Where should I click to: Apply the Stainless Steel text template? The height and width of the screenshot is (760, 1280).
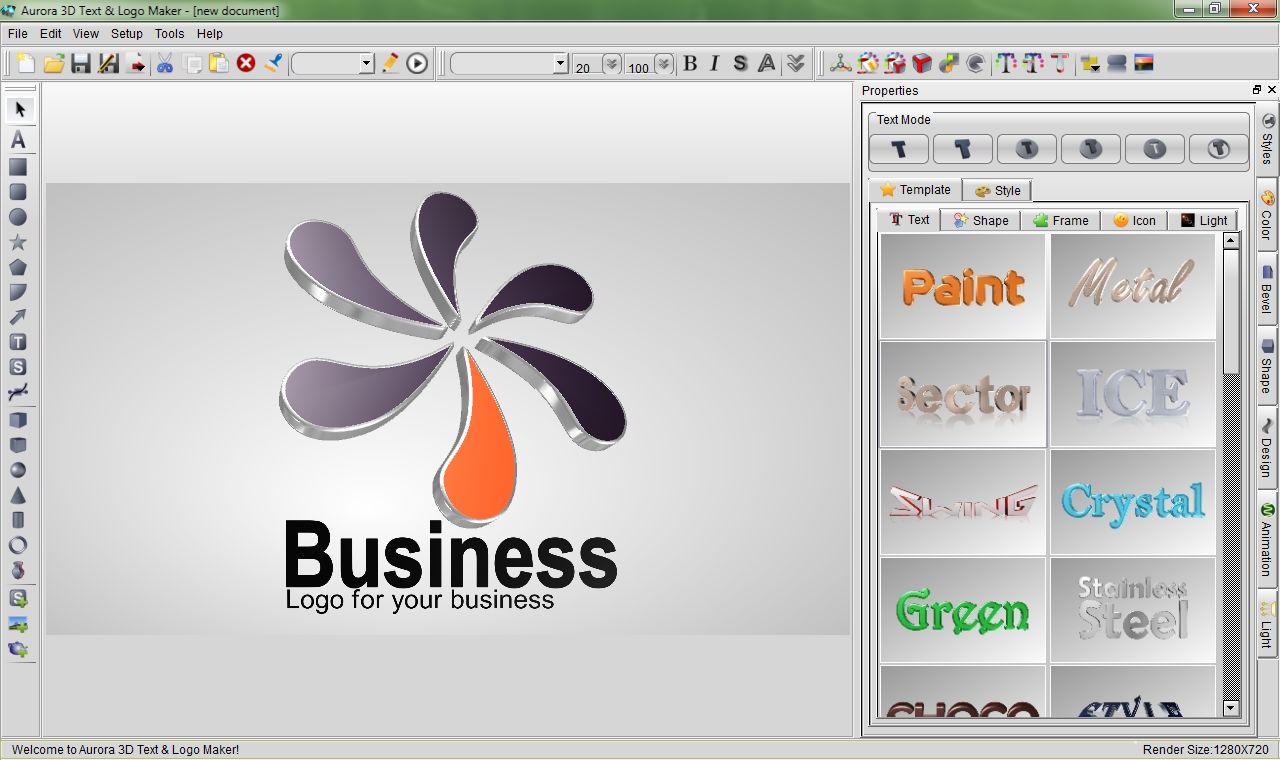(1133, 610)
